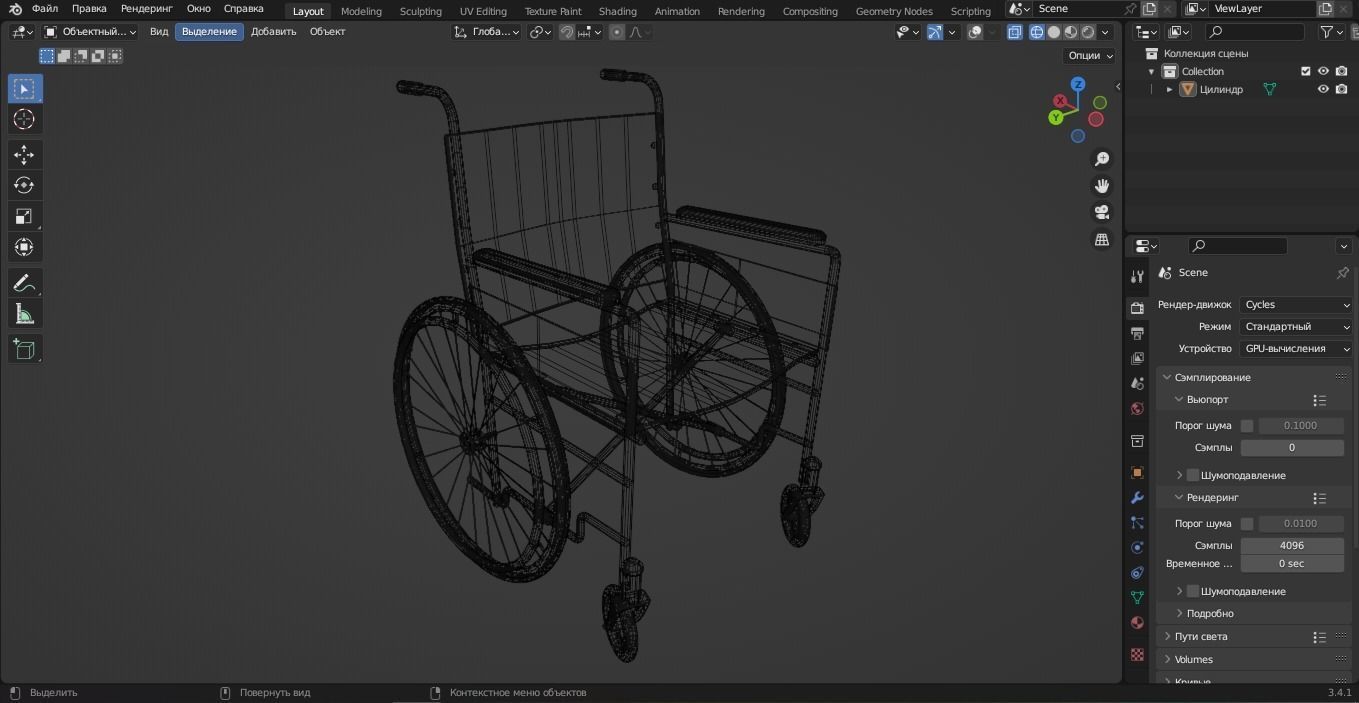The image size is (1359, 703).
Task: Select the Measure ruler tool
Action: (25, 315)
